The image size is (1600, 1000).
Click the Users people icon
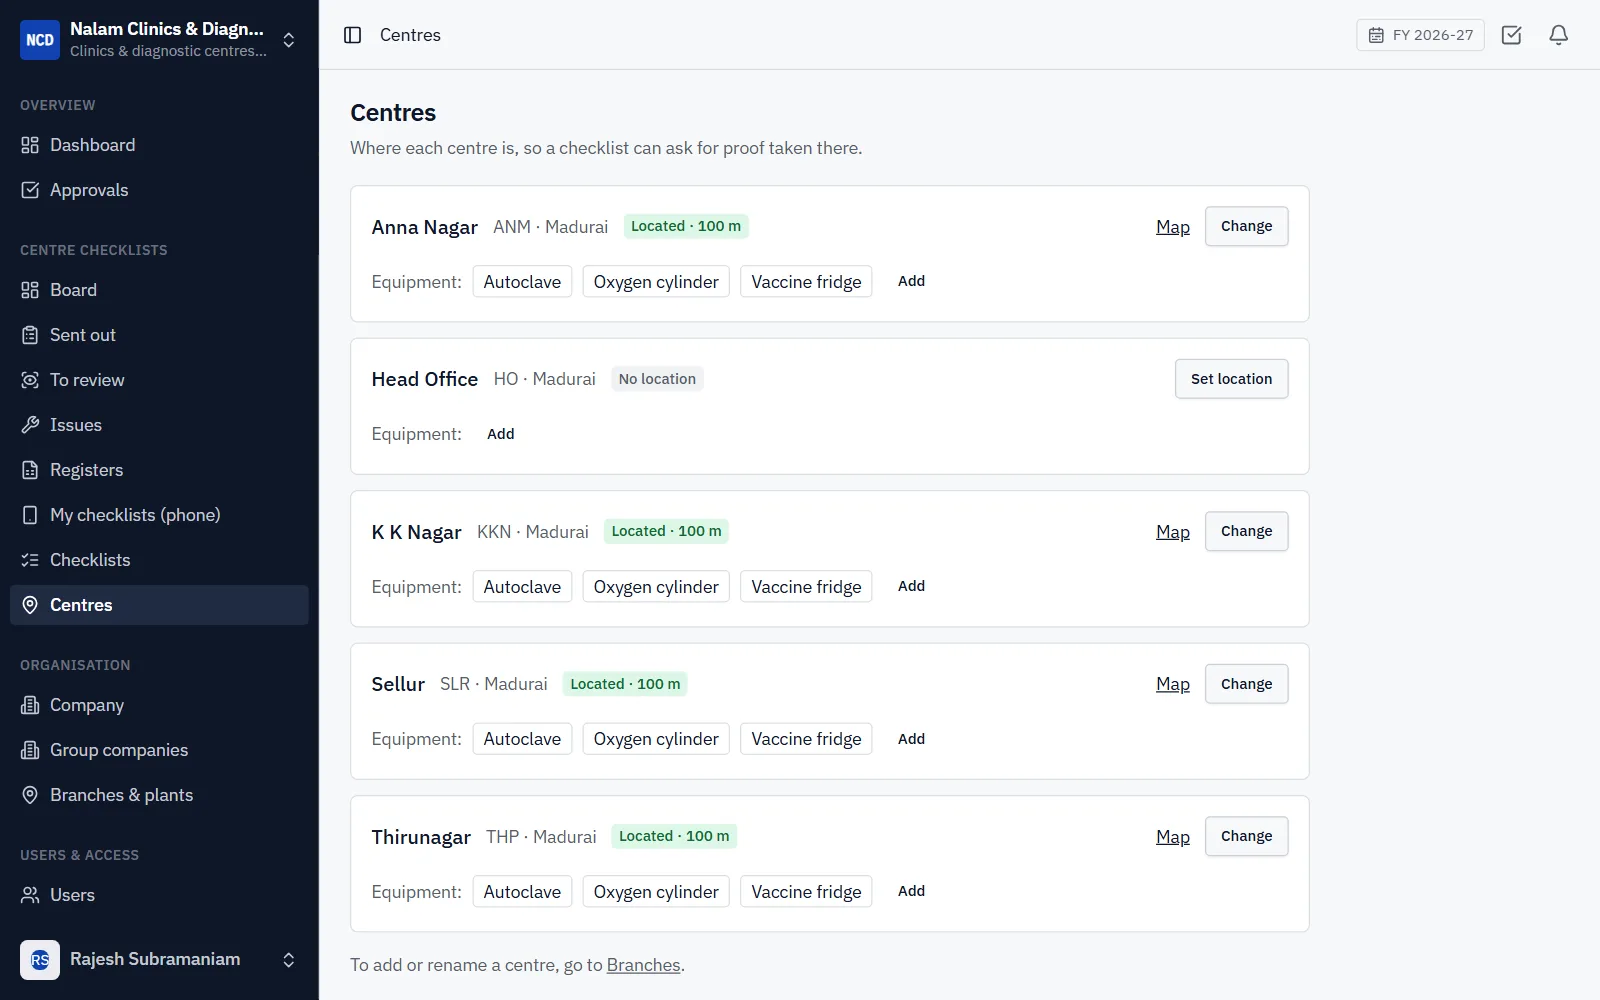point(30,895)
